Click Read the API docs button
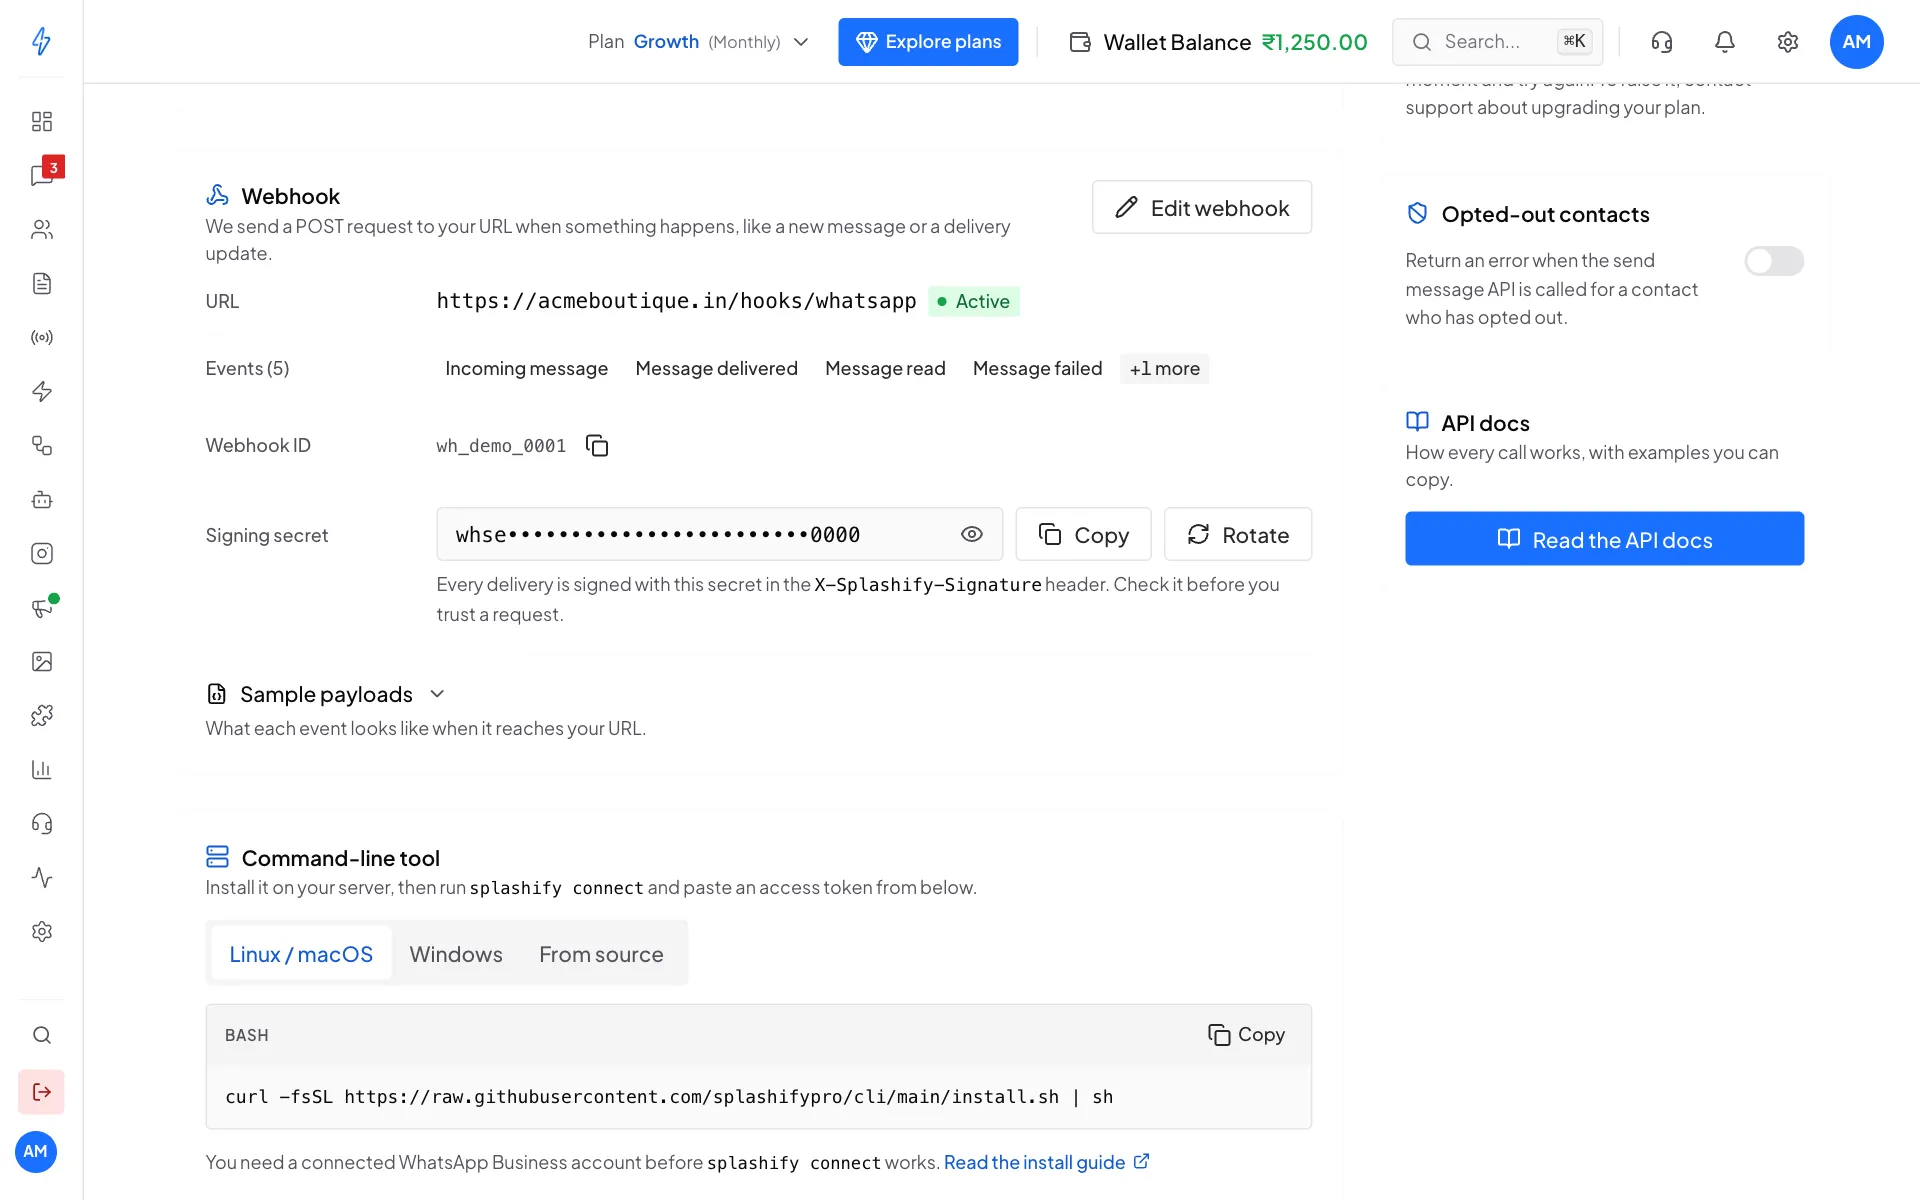Screen dimensions: 1920x1200 (1604, 539)
